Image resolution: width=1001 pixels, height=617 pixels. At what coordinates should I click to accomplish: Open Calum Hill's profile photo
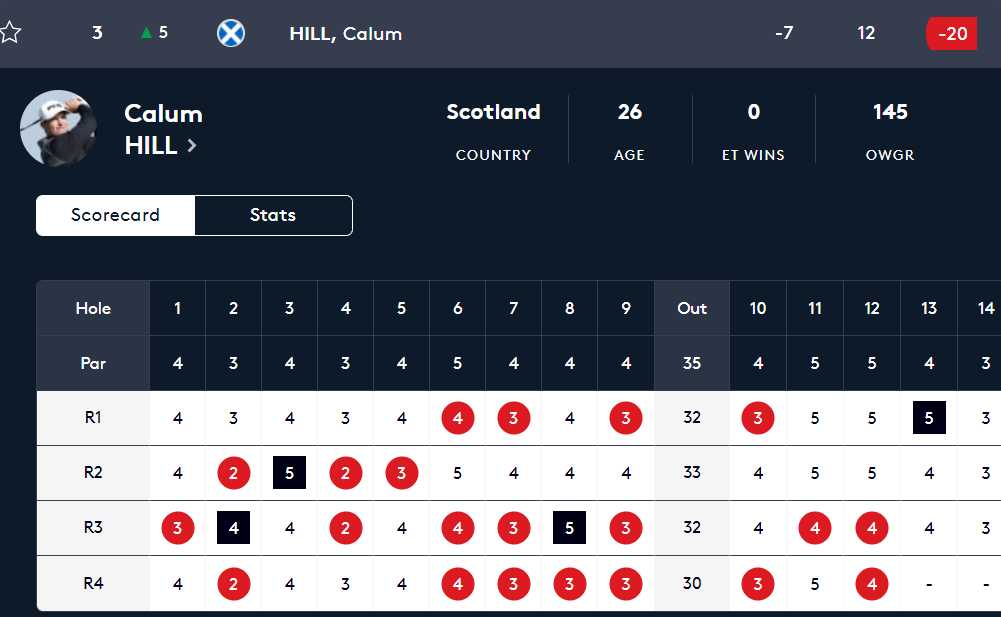(58, 129)
